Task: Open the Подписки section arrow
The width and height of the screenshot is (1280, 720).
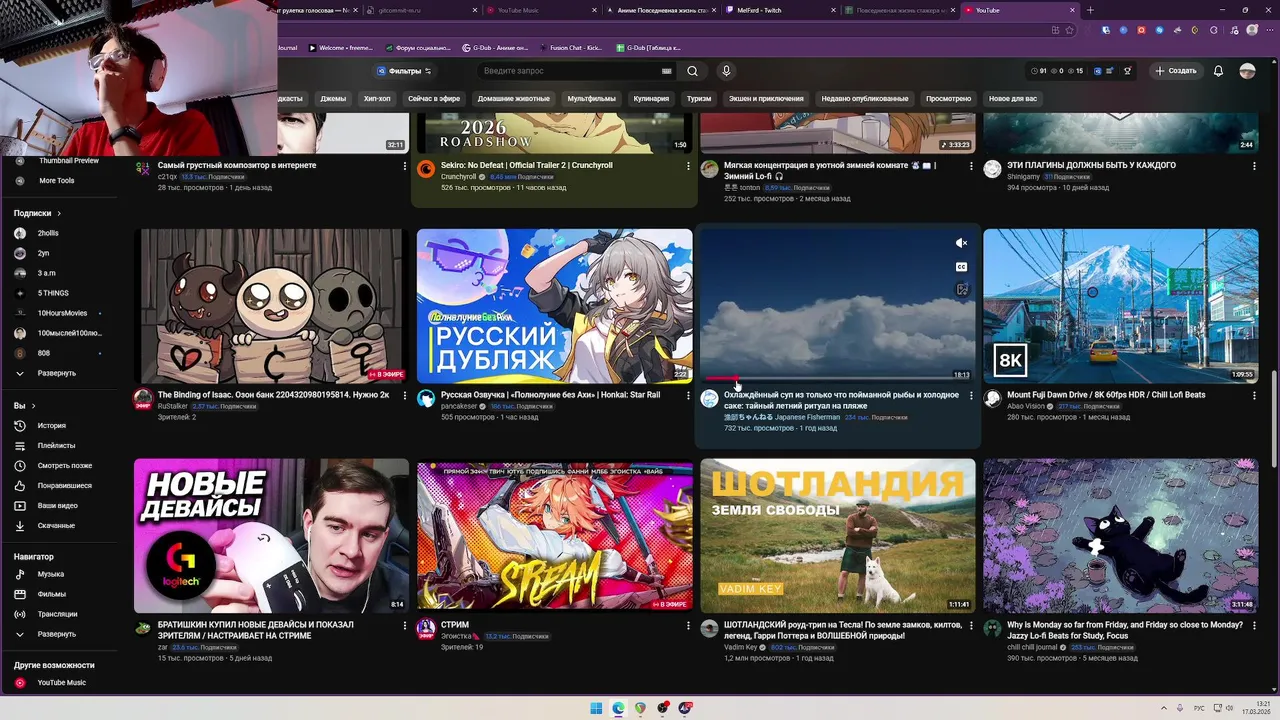Action: (x=59, y=213)
